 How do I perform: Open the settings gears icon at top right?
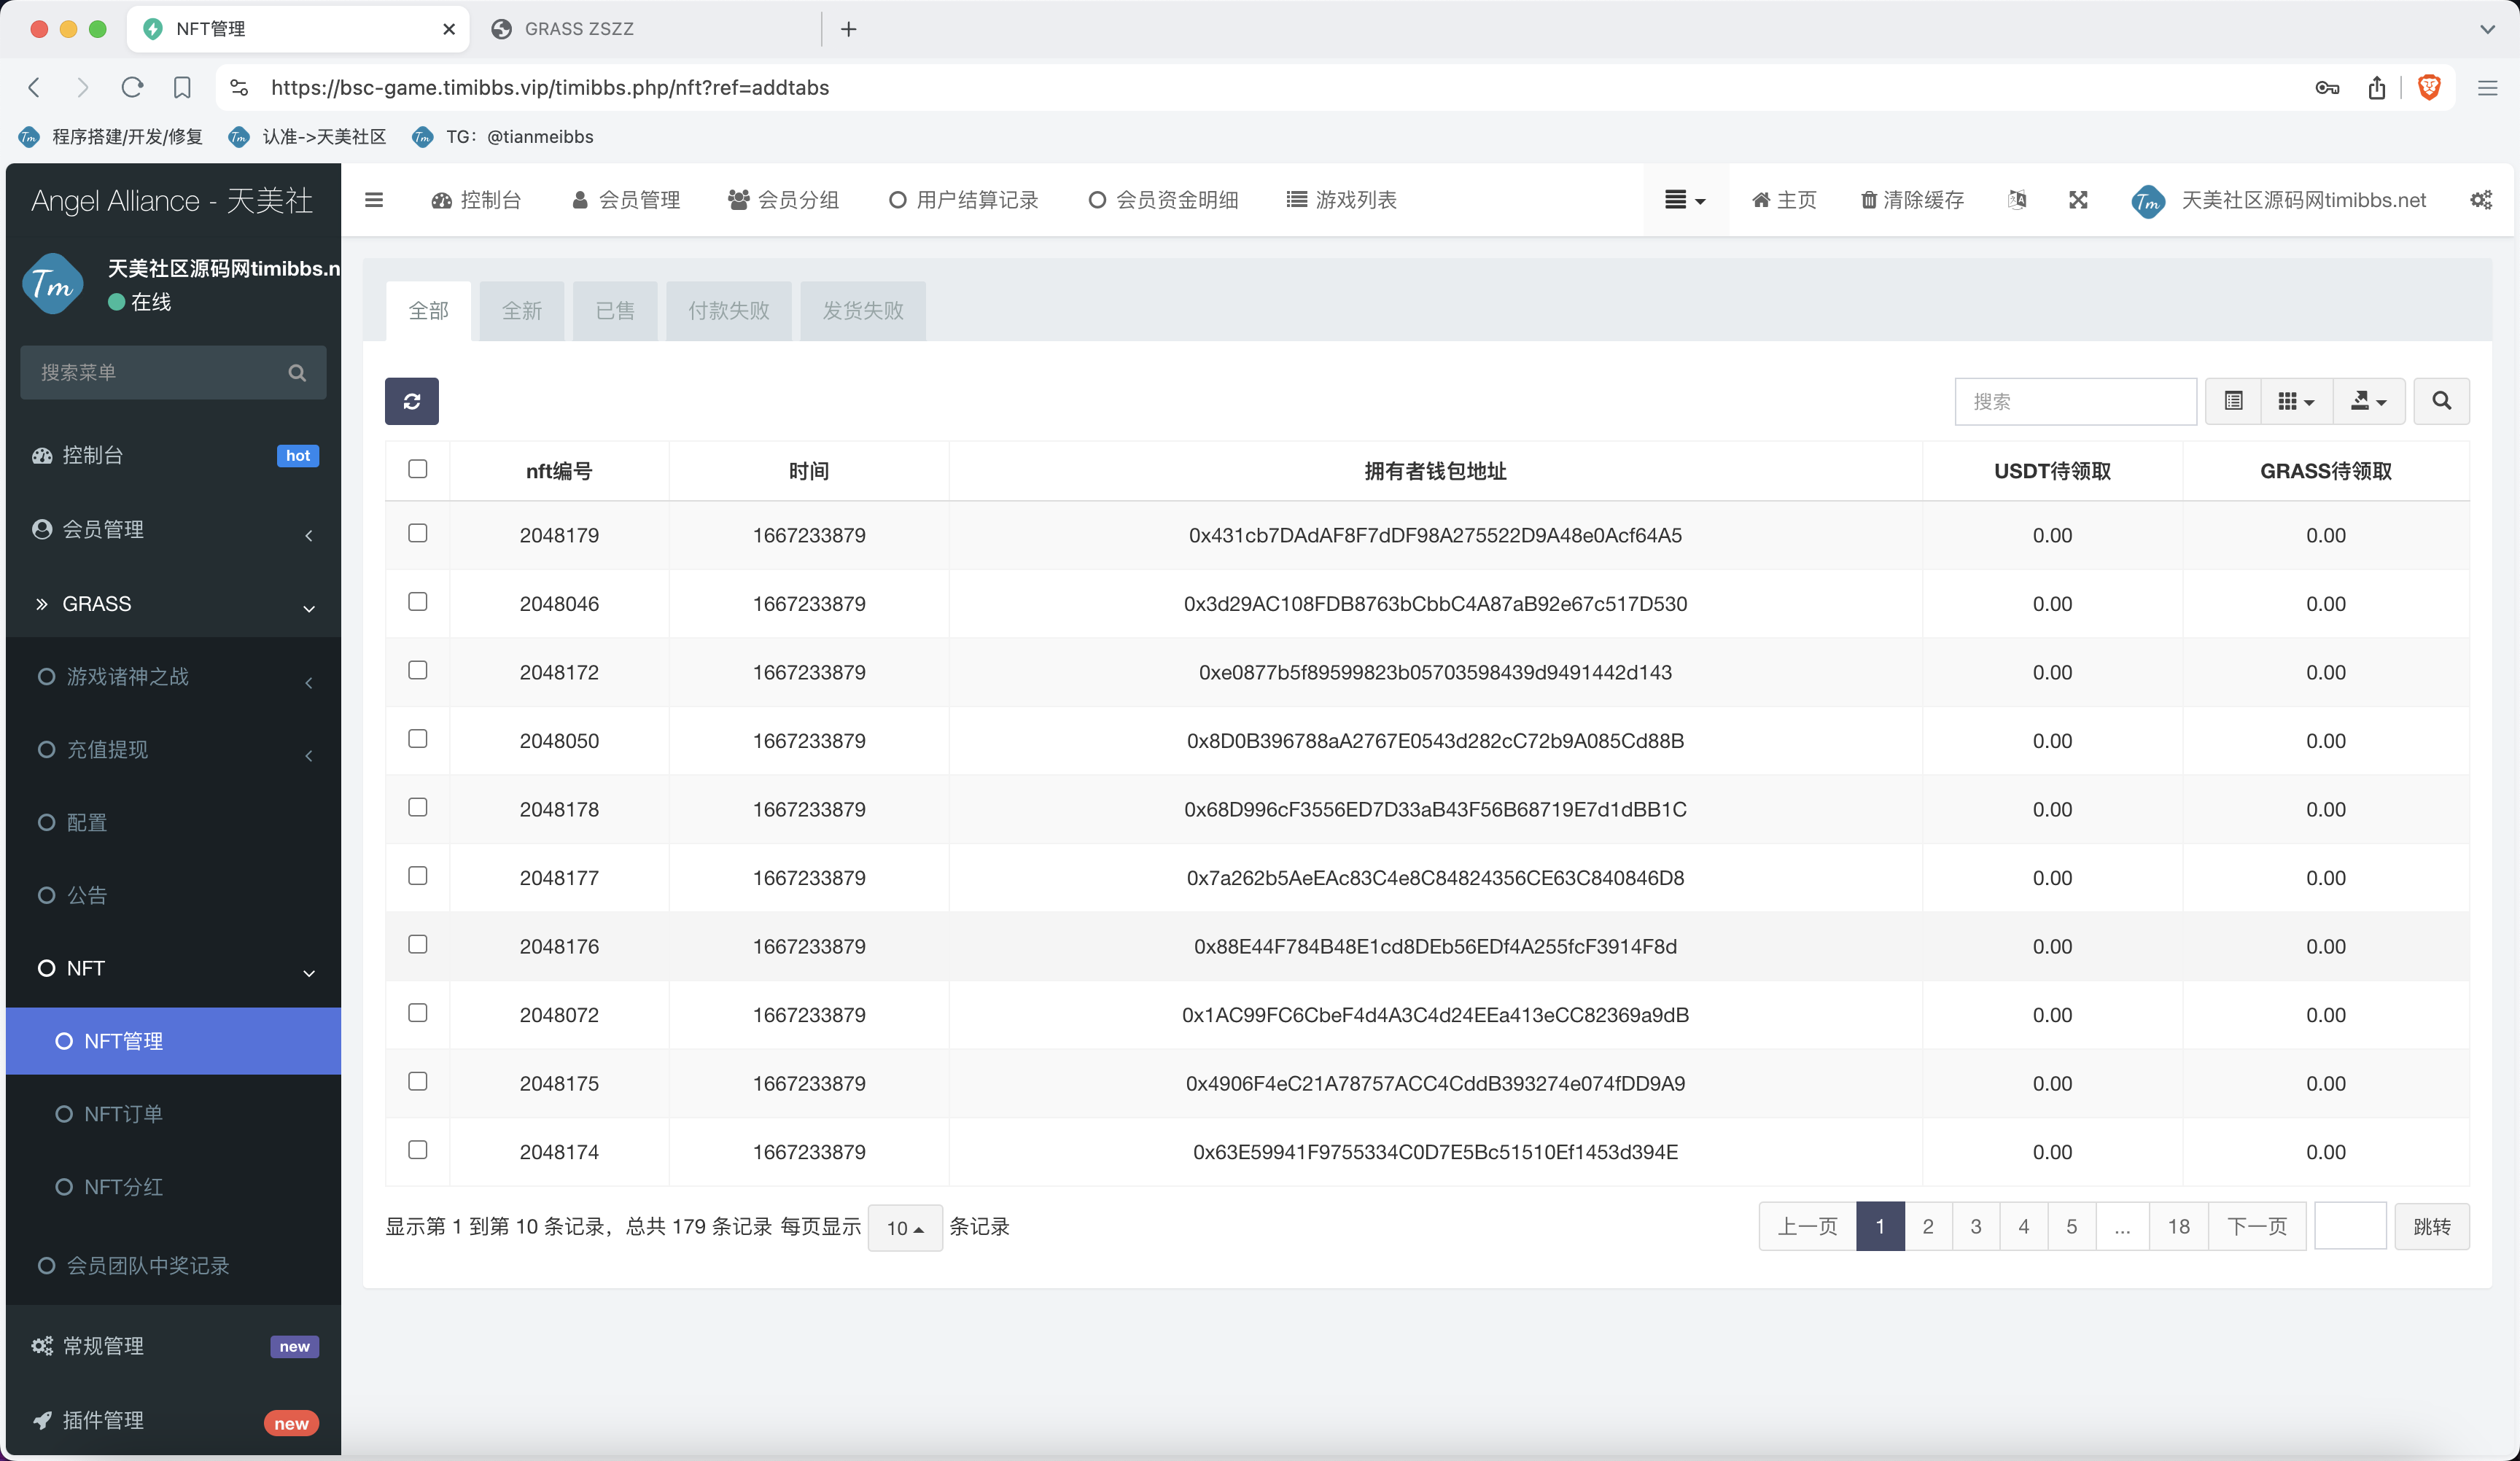[2480, 200]
